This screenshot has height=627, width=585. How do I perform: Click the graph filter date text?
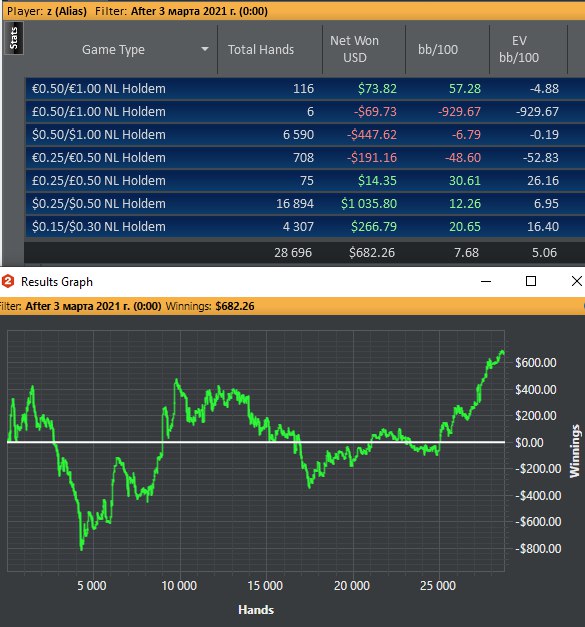tap(93, 306)
